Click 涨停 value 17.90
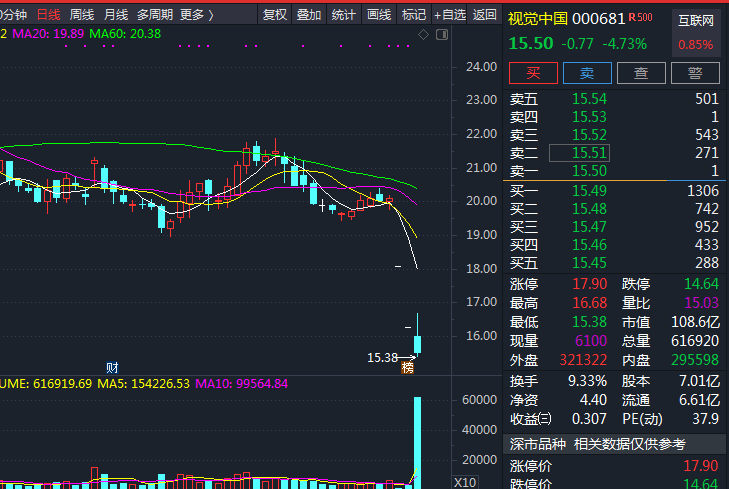729x489 pixels. point(590,284)
